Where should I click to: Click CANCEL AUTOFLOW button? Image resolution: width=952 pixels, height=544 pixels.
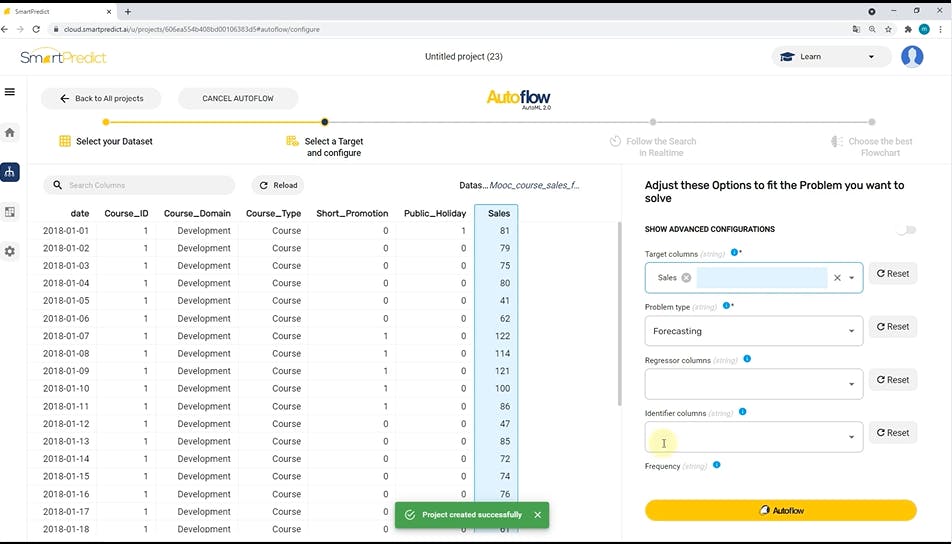238,98
